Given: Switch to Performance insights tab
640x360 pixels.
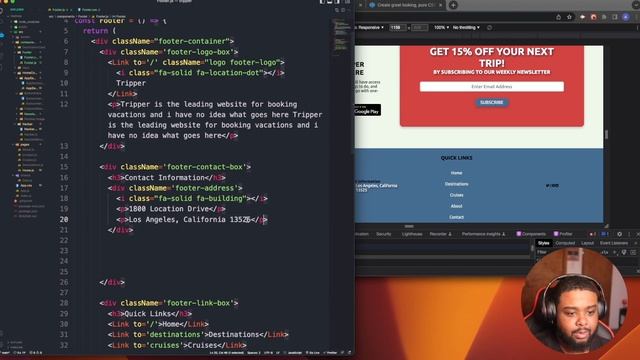Looking at the screenshot, I should pyautogui.click(x=483, y=234).
